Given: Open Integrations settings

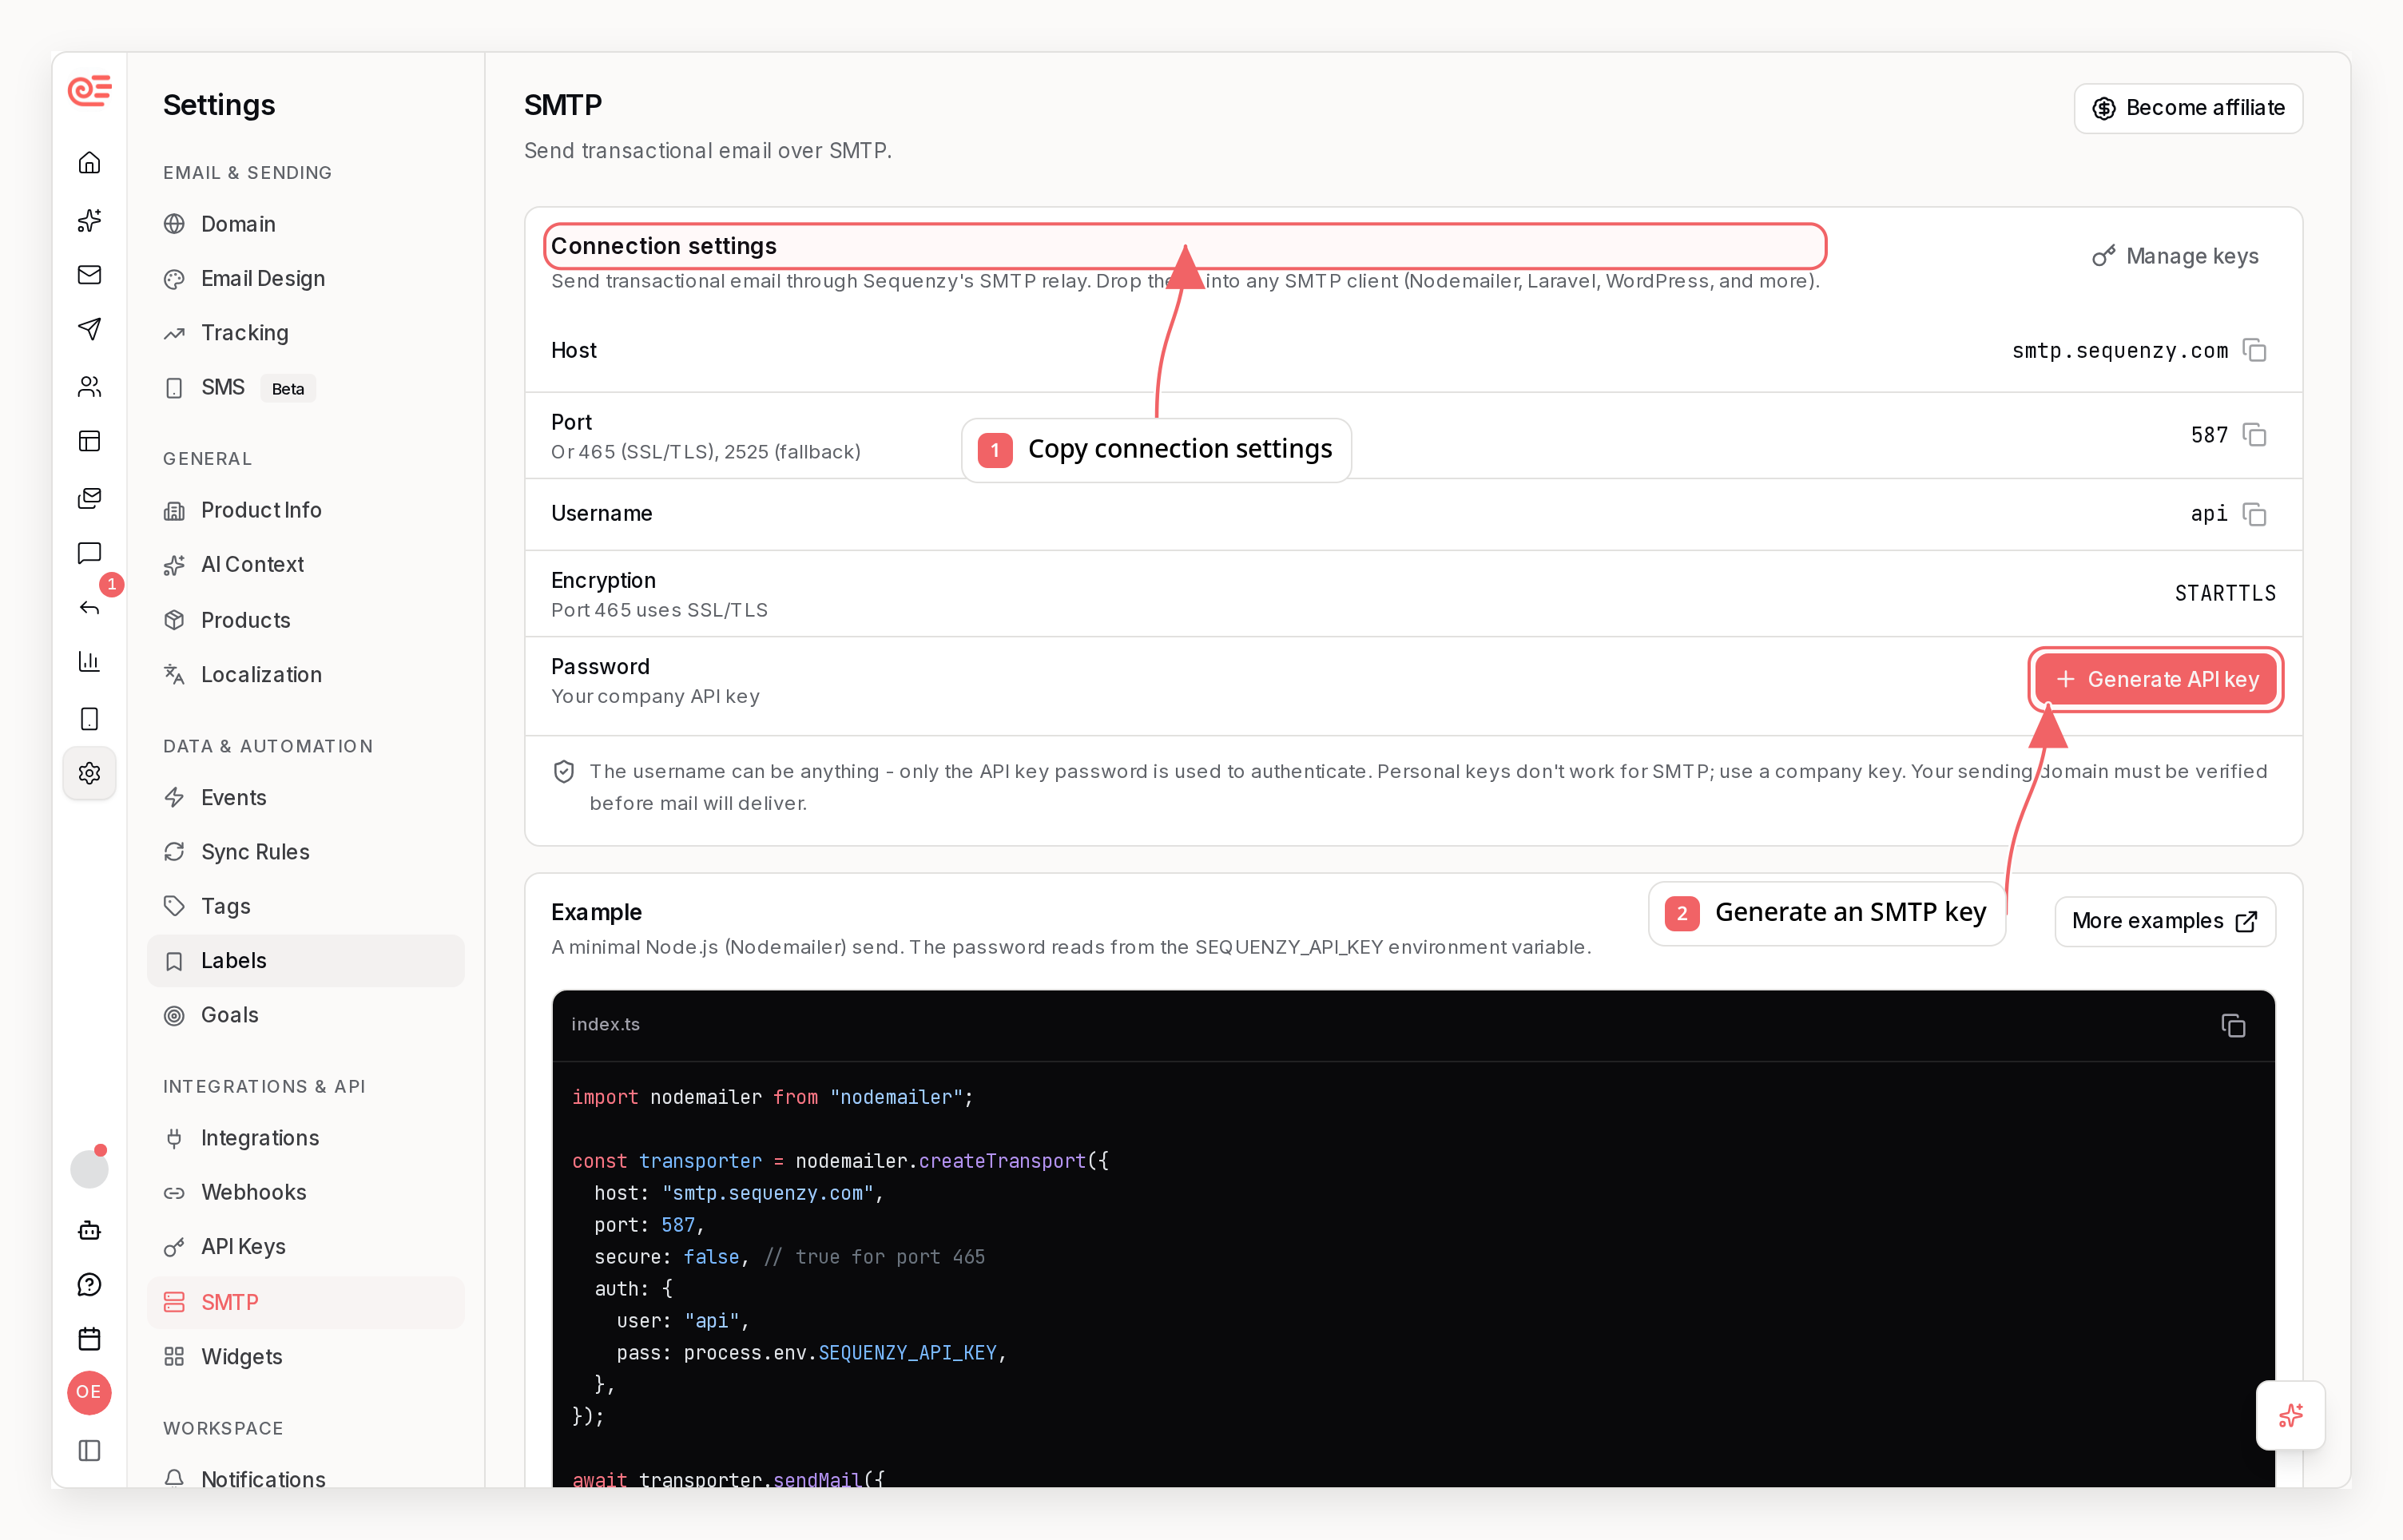Looking at the screenshot, I should tap(305, 1138).
